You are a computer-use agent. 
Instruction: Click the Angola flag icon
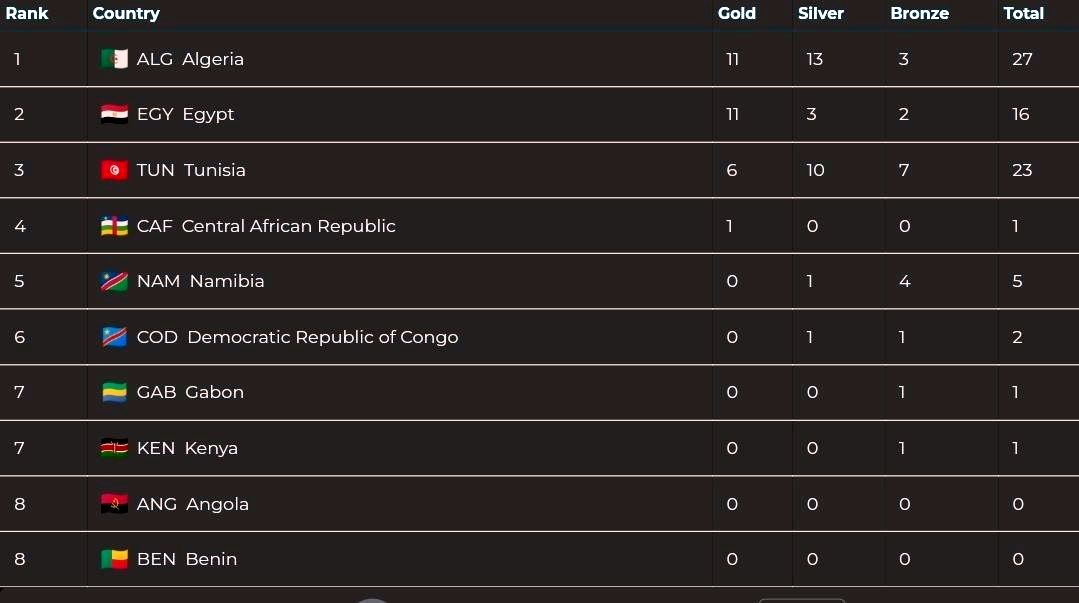click(x=114, y=504)
